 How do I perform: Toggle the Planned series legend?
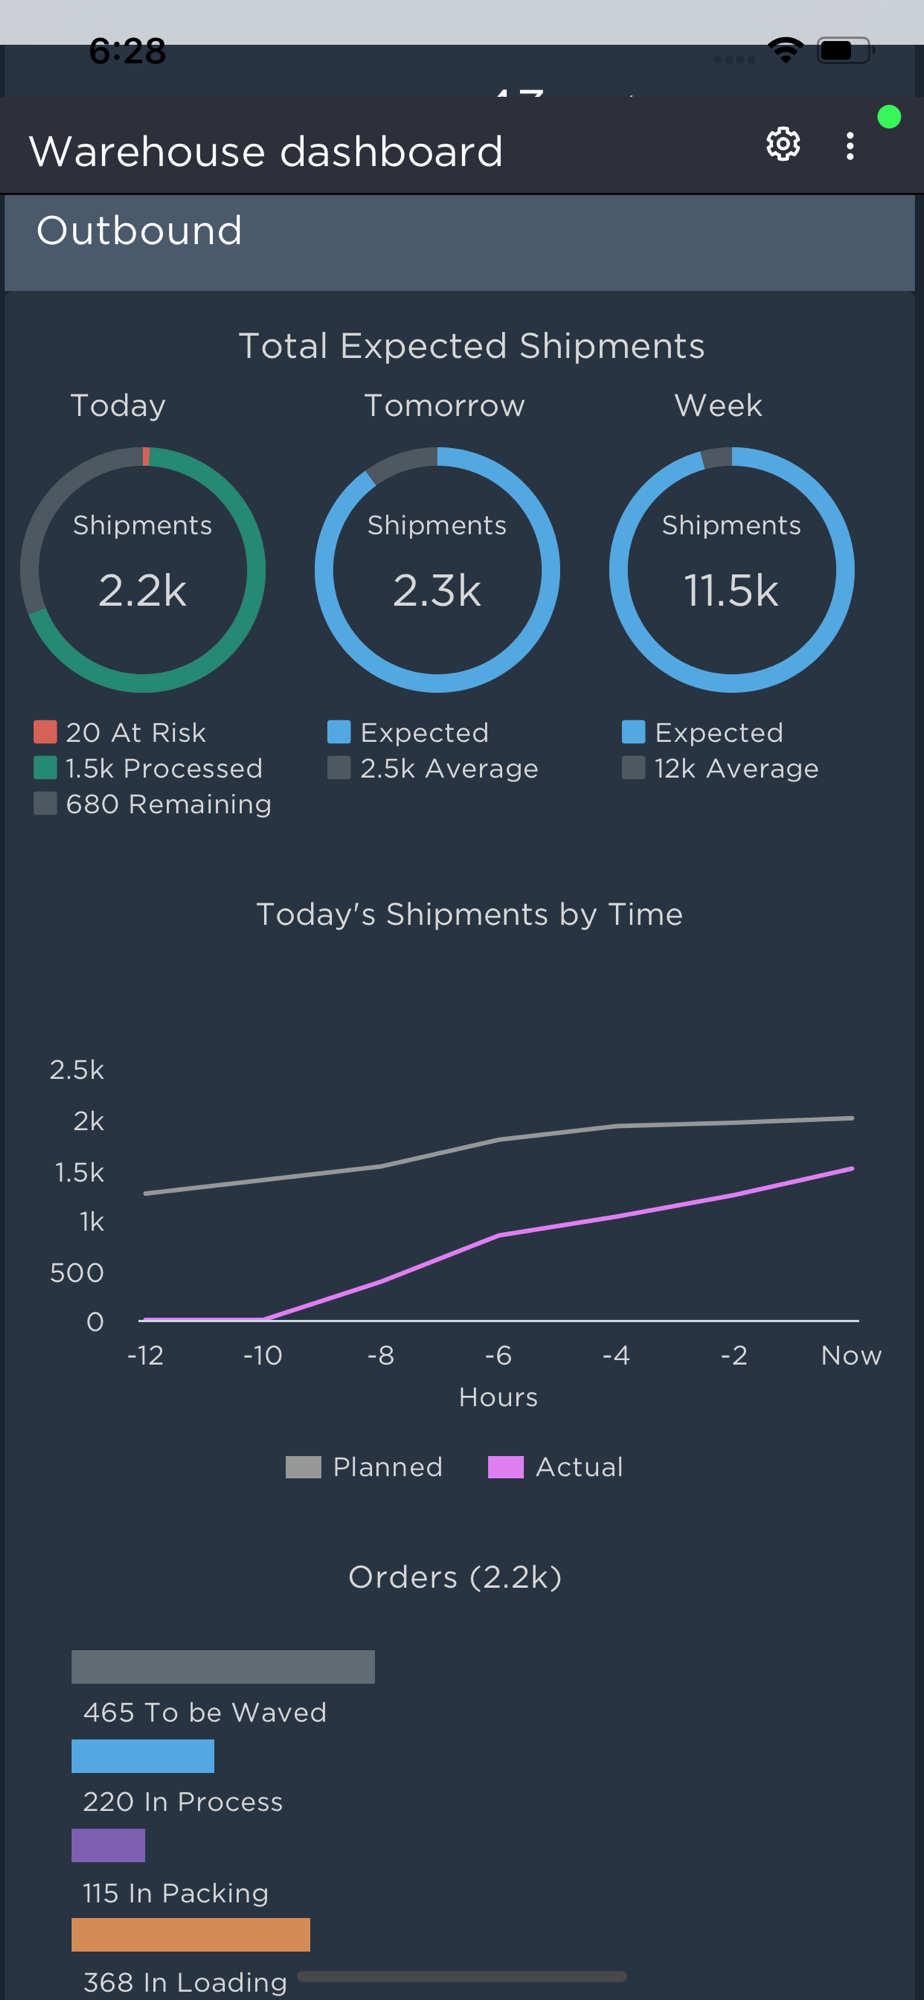pos(364,1467)
